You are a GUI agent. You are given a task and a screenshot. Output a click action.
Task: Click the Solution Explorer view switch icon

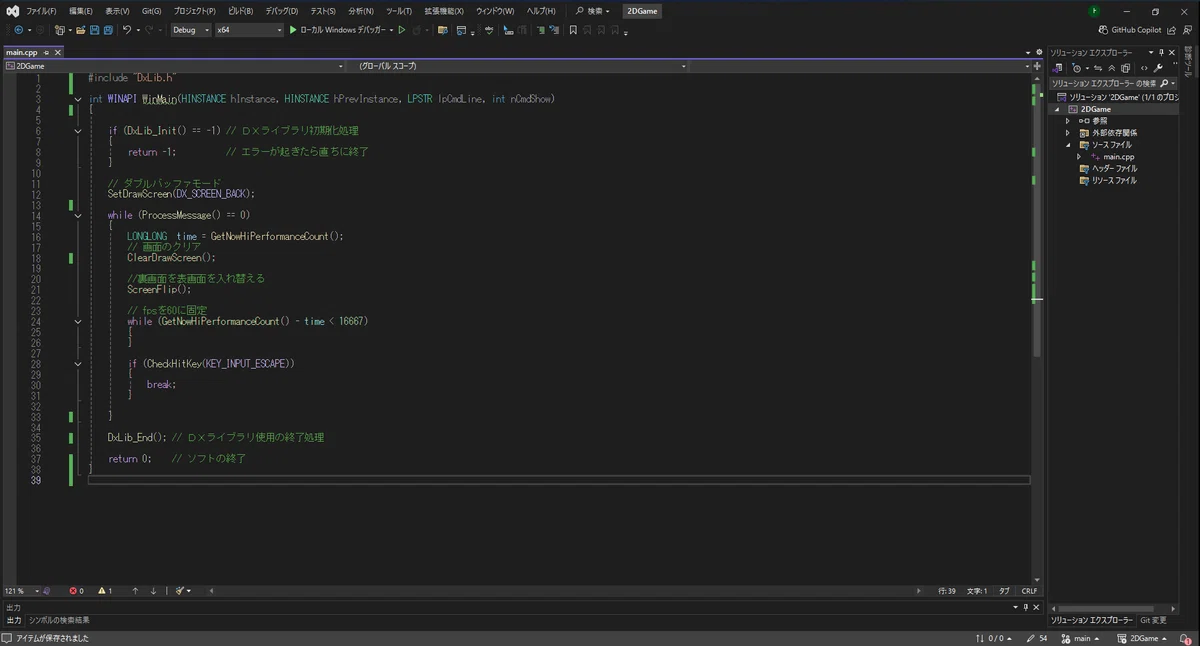(1057, 68)
